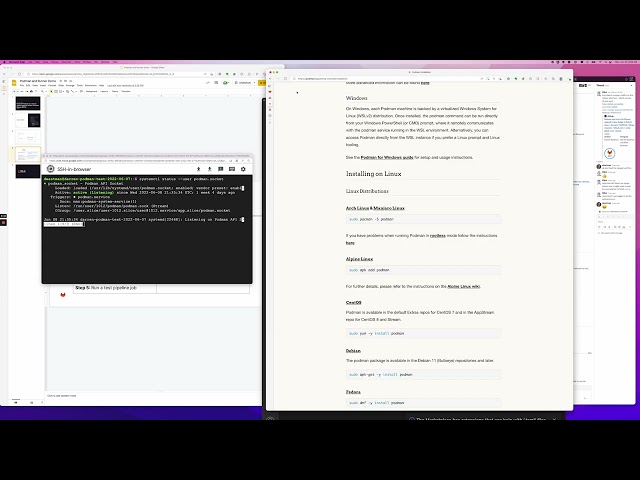Open the File menu in Google Slides

[x=22, y=86]
